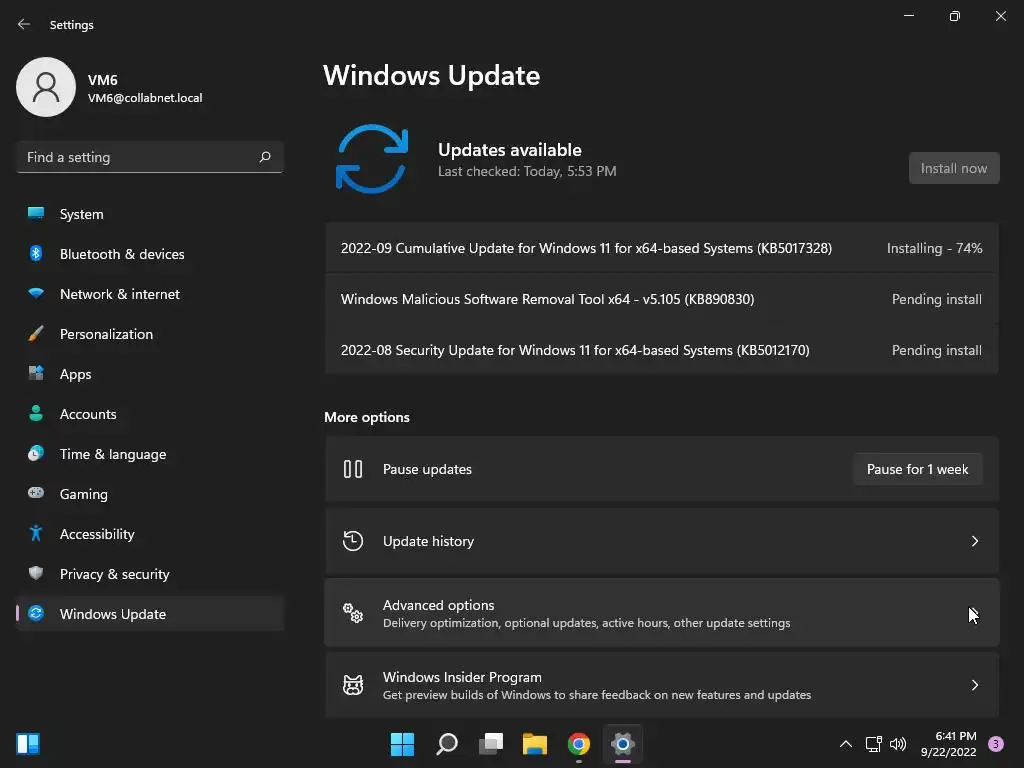Click Pause for 1 week
This screenshot has width=1024, height=768.
(917, 469)
